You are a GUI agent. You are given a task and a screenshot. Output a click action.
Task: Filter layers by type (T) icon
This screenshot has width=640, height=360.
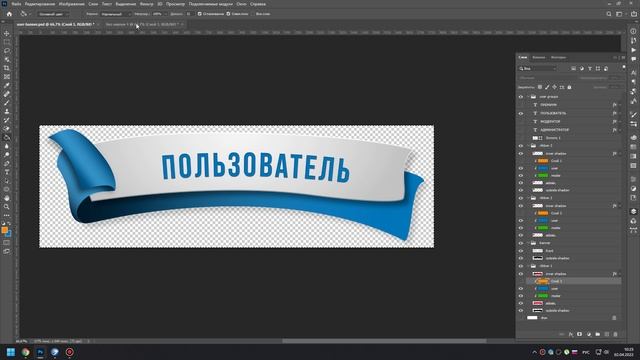coord(590,69)
